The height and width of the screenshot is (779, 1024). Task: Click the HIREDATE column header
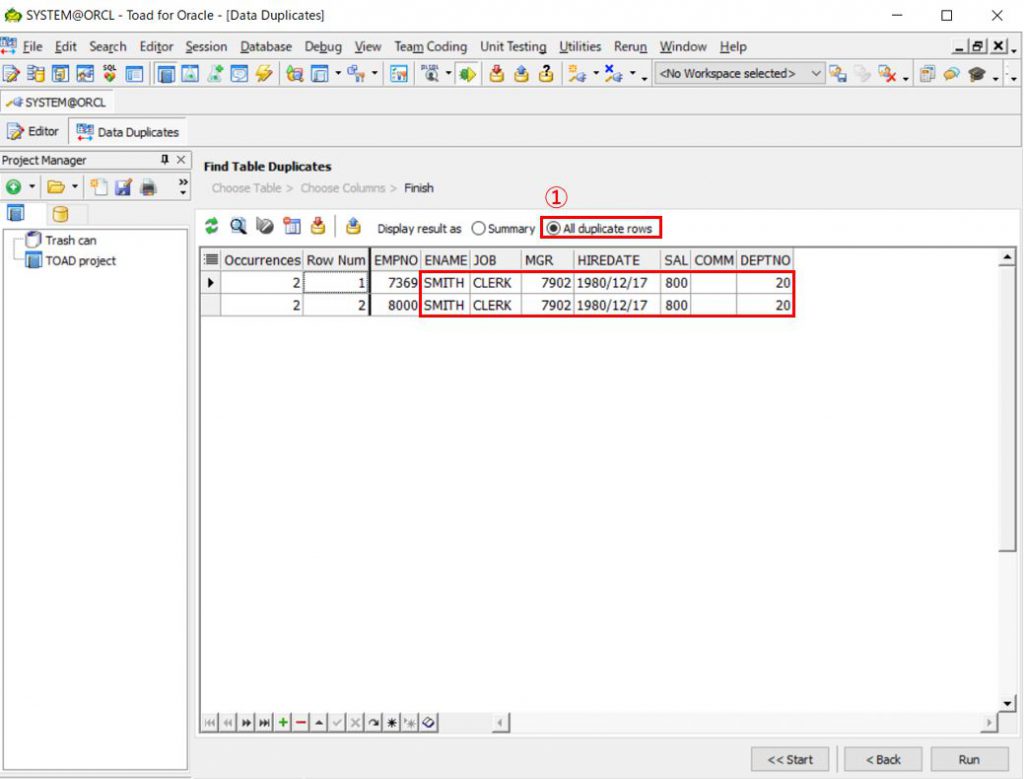[616, 260]
